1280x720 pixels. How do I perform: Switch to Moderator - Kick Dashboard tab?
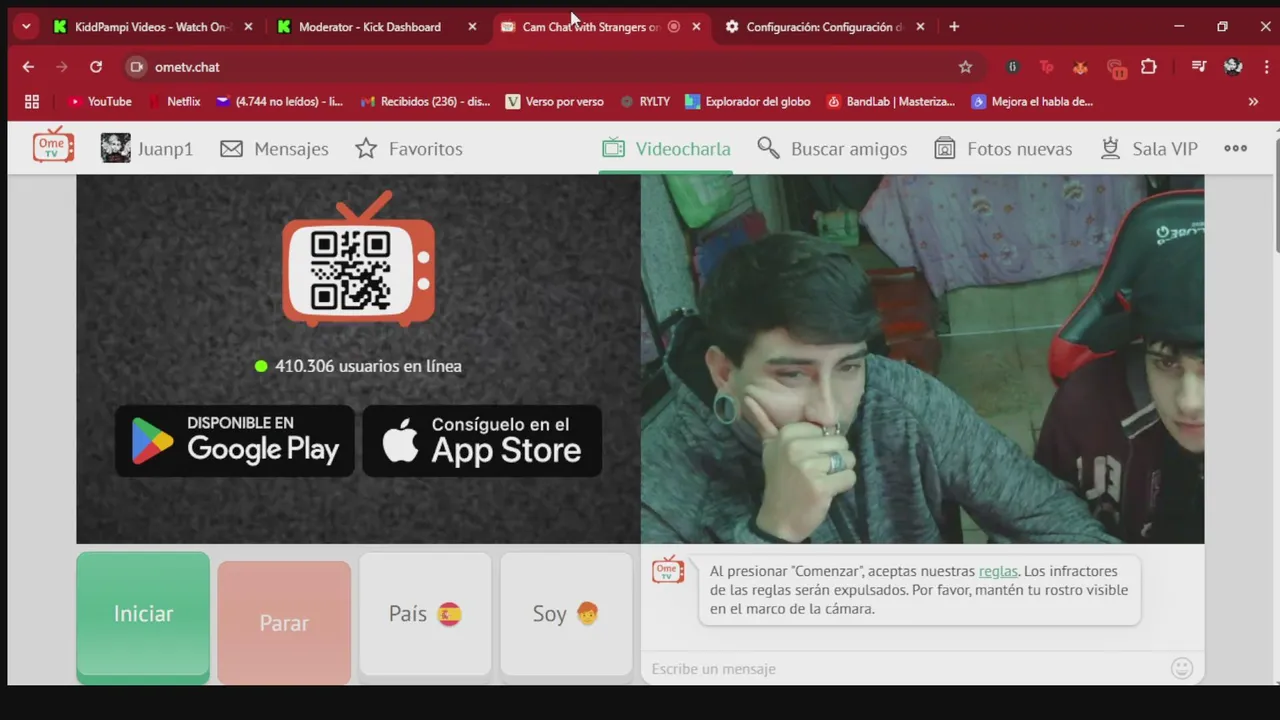click(370, 27)
